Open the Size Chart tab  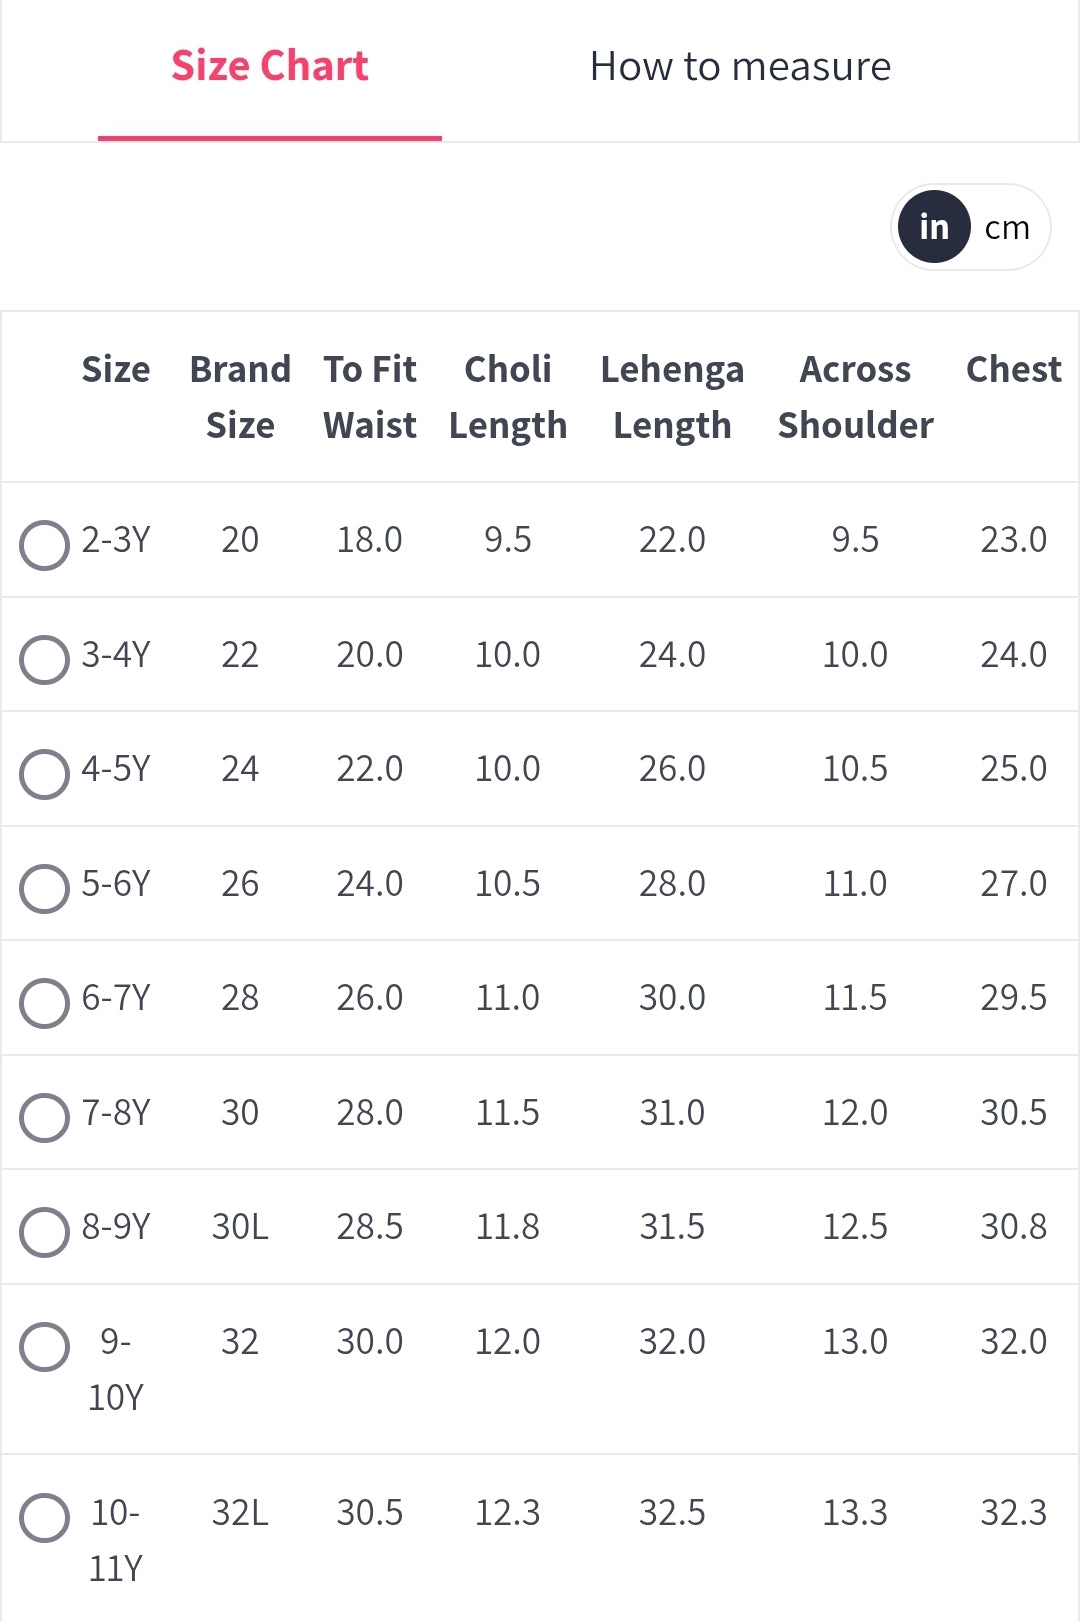coord(270,67)
